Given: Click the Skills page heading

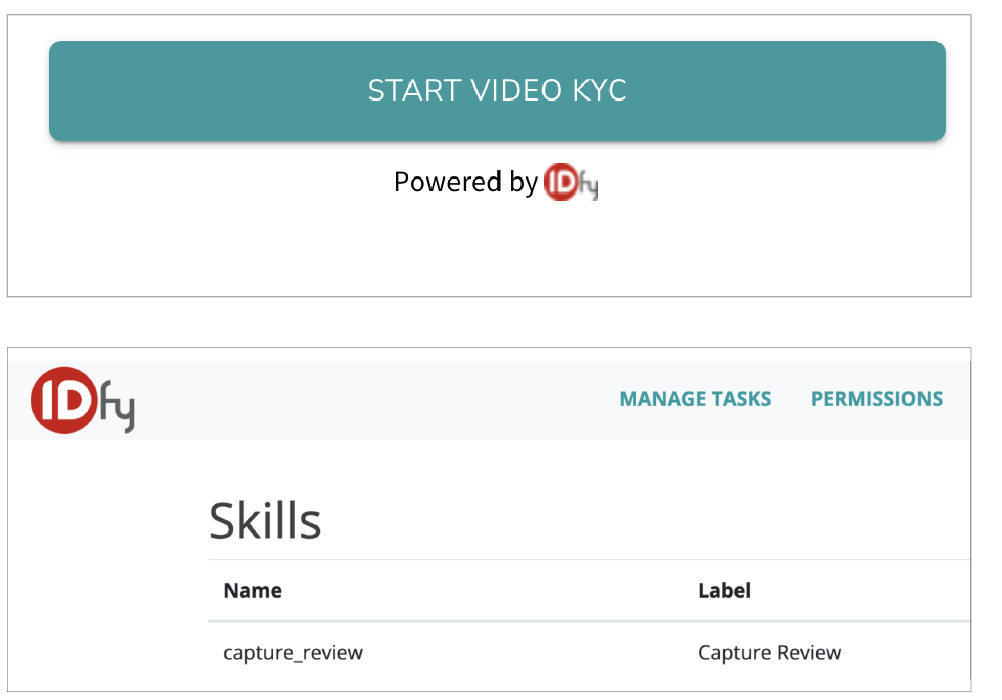Looking at the screenshot, I should pyautogui.click(x=265, y=521).
